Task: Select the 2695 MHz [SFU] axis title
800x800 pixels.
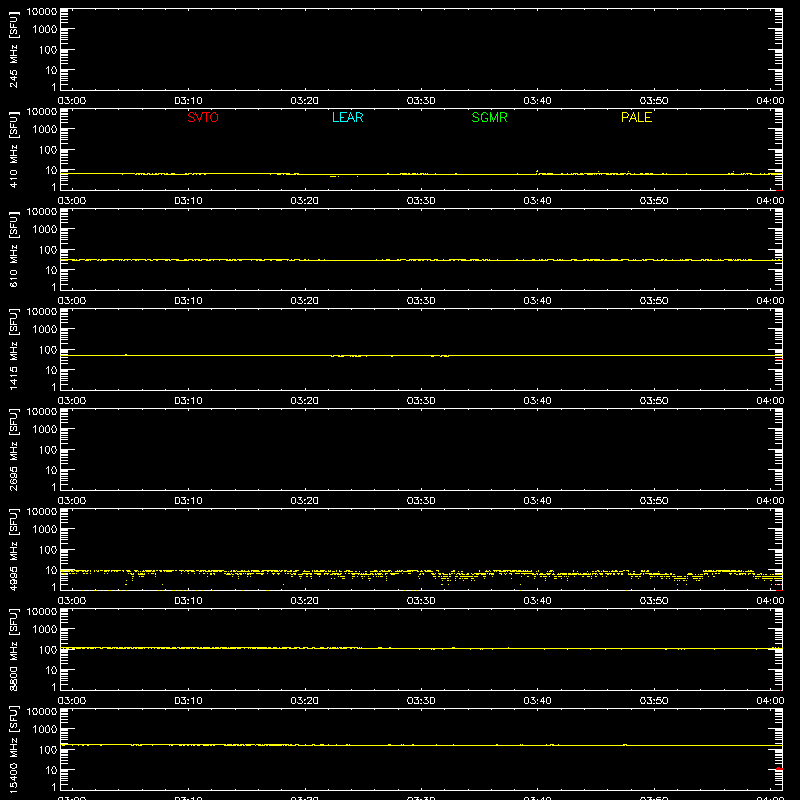Action: click(14, 449)
